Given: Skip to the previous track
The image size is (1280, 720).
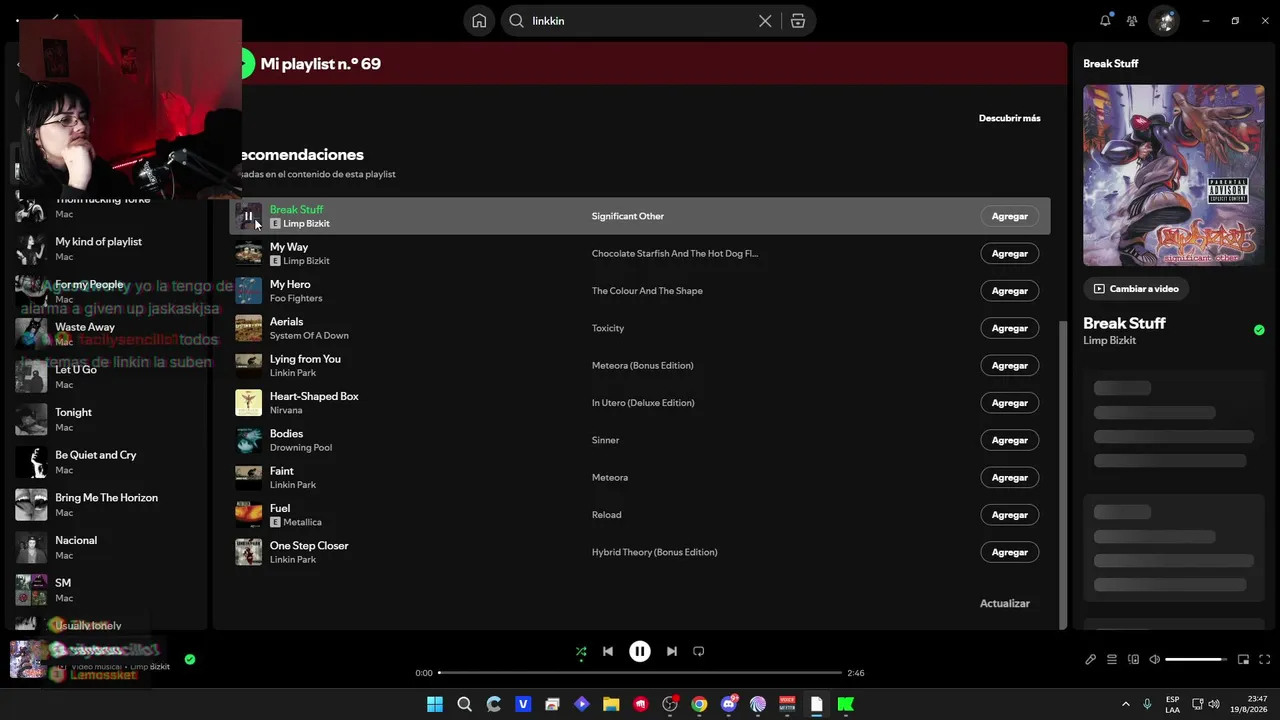Looking at the screenshot, I should click(608, 651).
